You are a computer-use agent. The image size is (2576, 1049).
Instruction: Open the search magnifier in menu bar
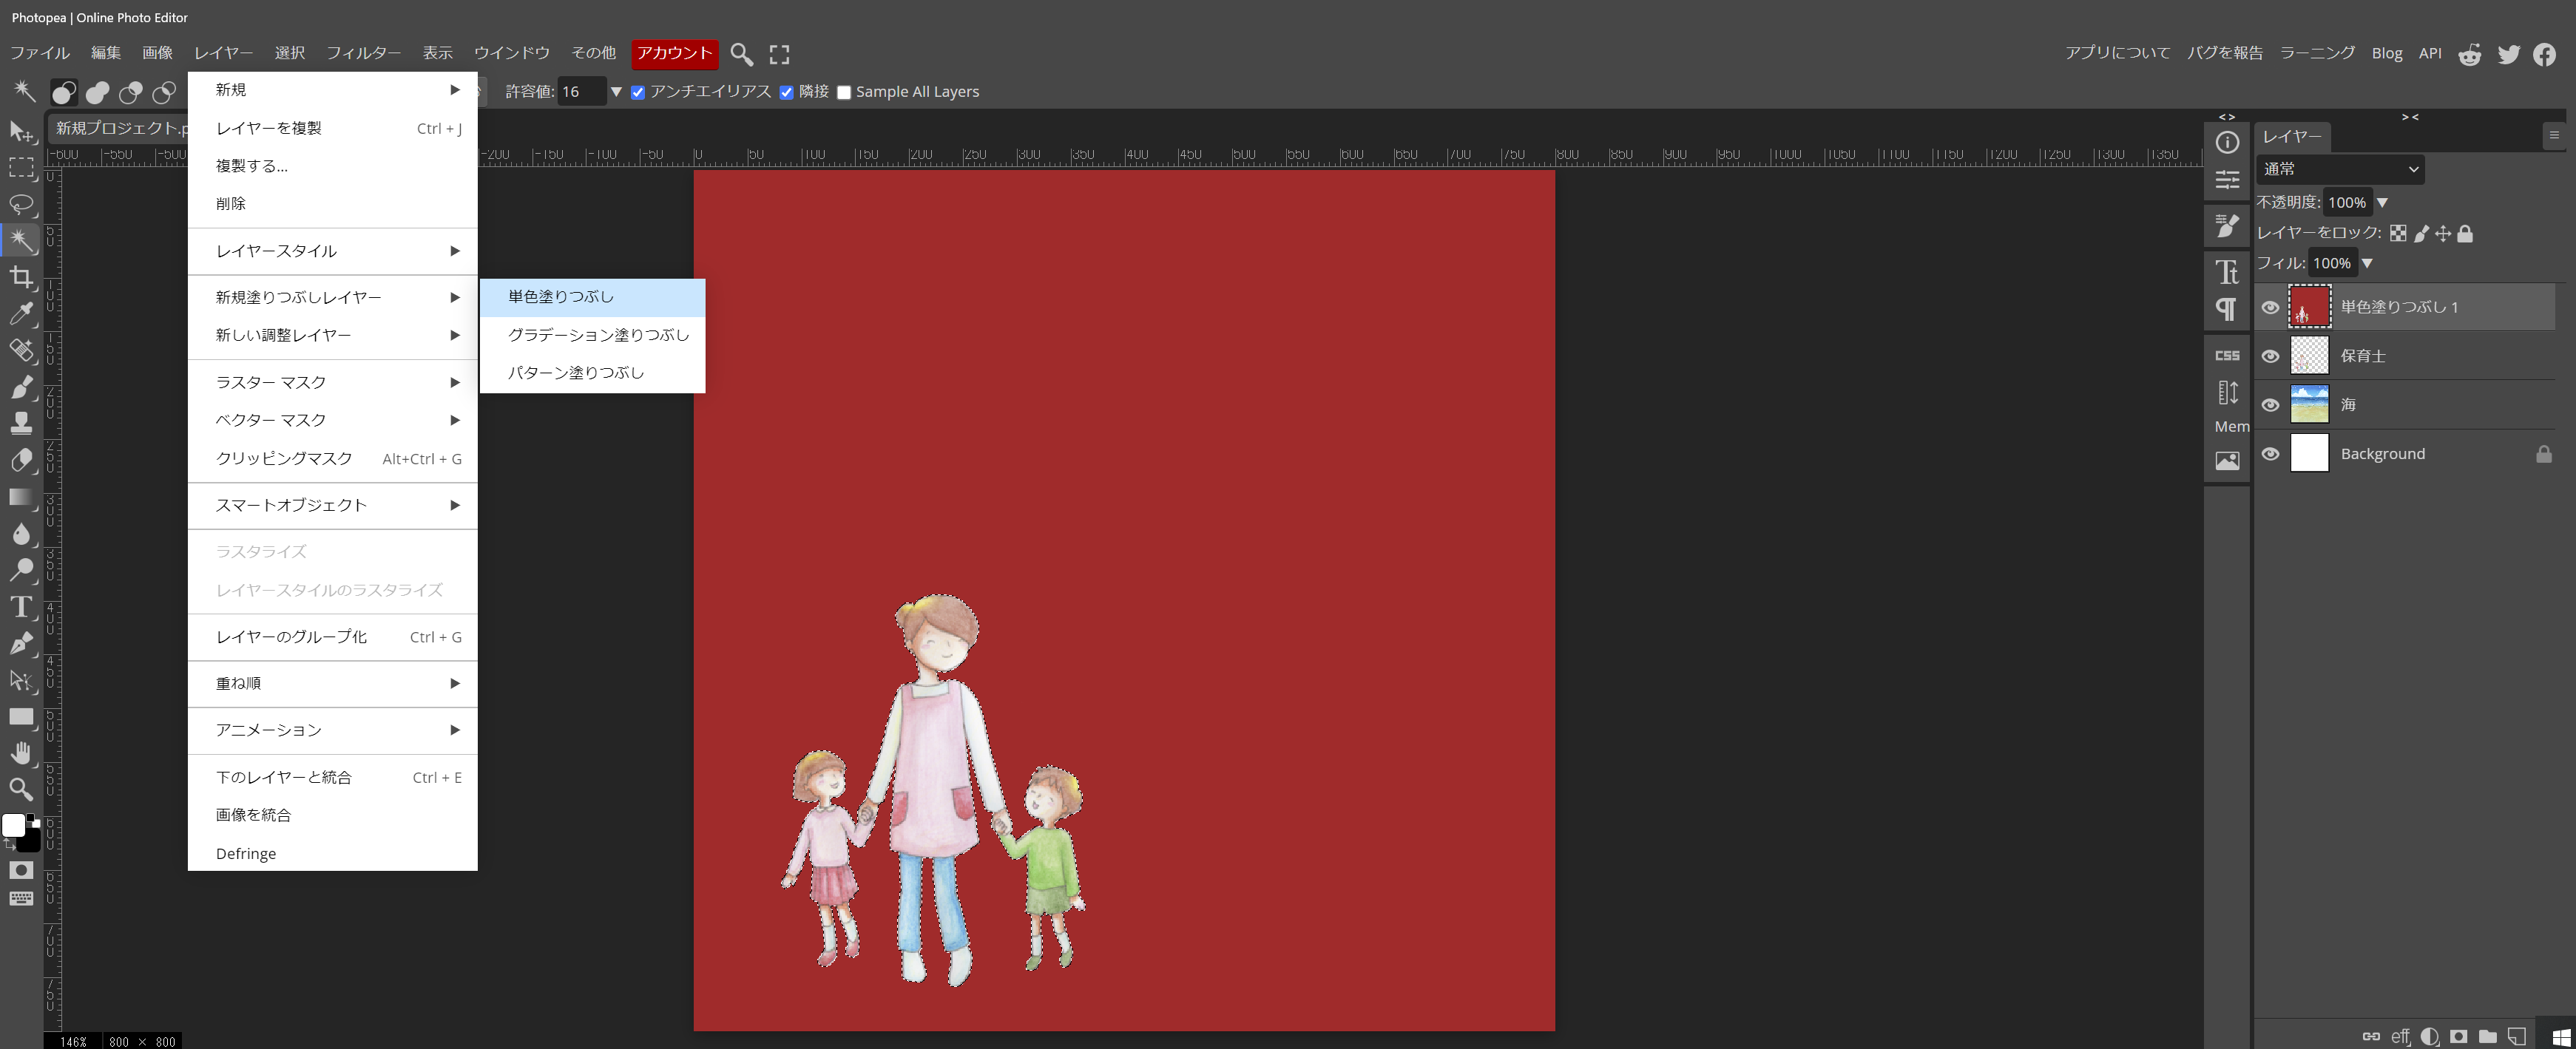coord(741,54)
